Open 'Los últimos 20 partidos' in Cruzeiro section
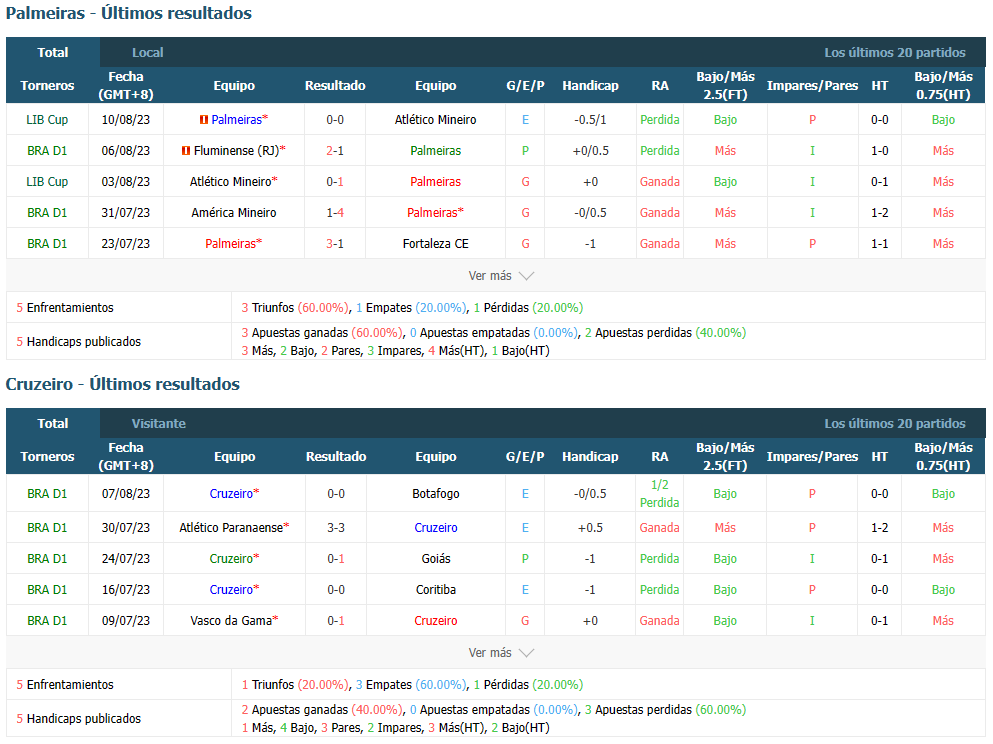Screen dimensions: 993x744 tap(895, 424)
